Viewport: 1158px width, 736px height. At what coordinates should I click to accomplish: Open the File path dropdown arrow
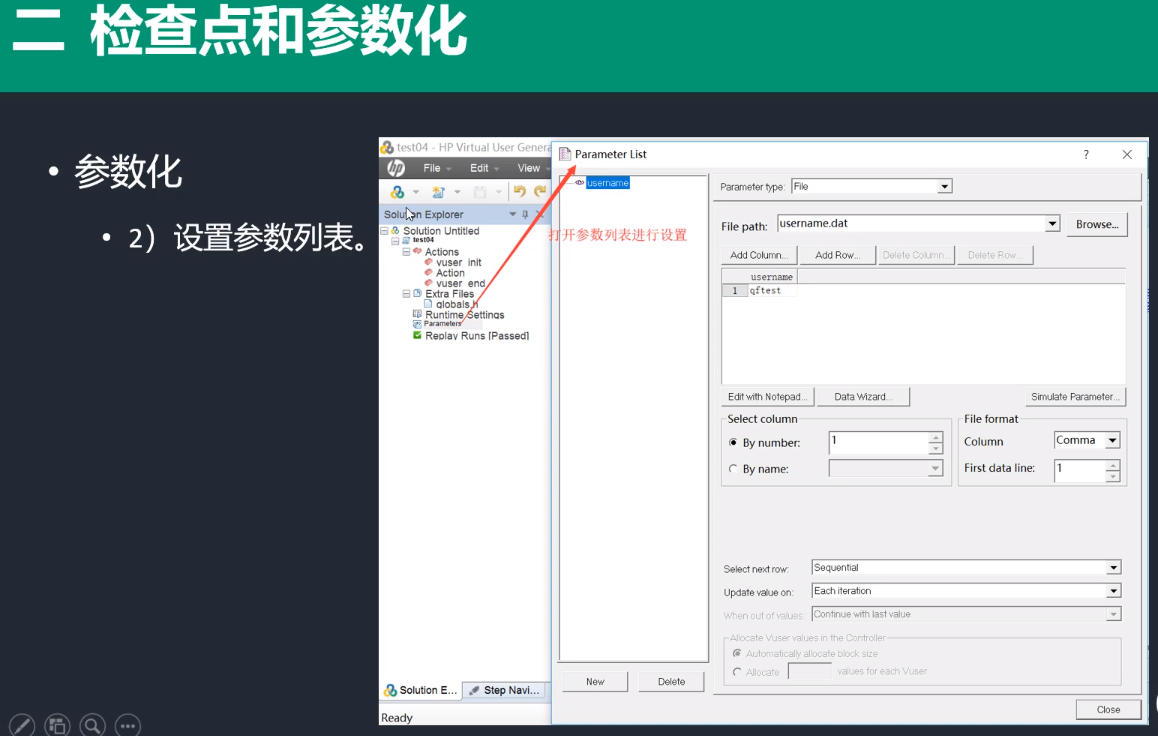[1052, 224]
